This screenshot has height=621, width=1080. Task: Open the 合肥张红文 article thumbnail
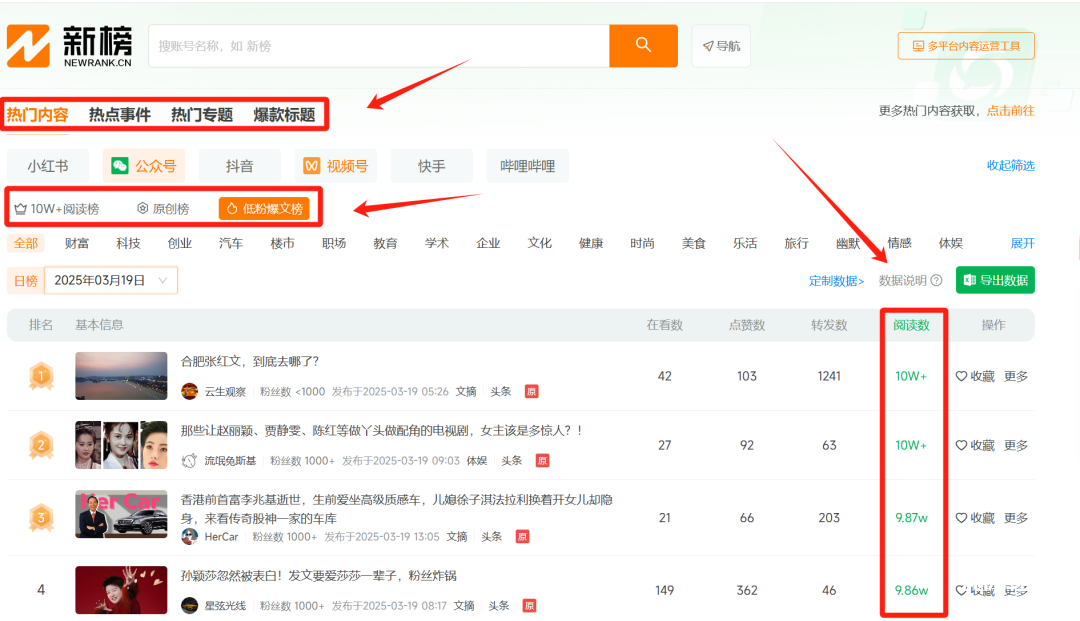pyautogui.click(x=121, y=376)
